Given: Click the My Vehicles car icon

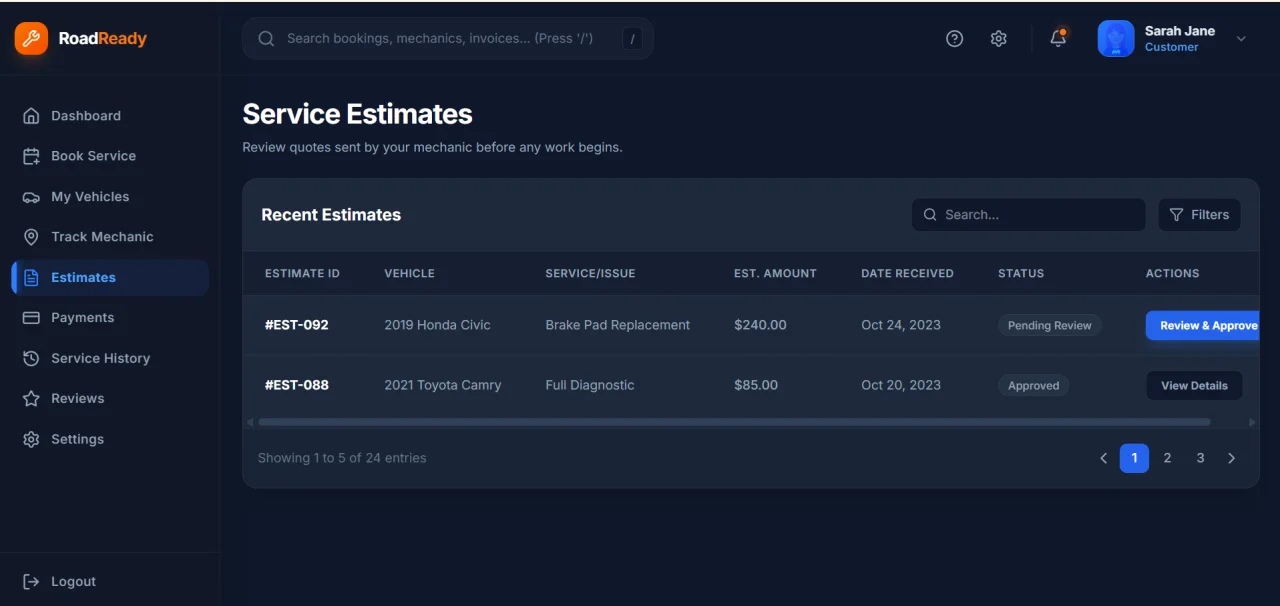Looking at the screenshot, I should pyautogui.click(x=31, y=197).
